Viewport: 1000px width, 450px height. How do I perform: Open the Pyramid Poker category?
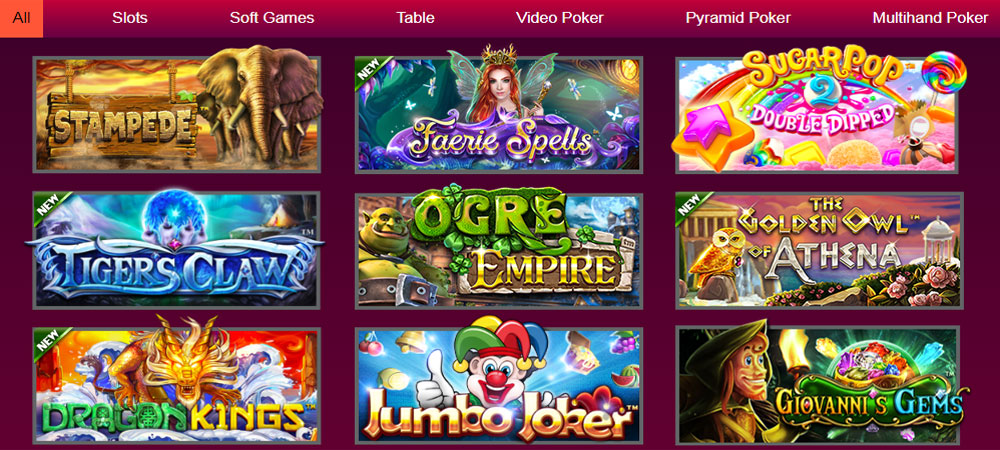coord(738,18)
